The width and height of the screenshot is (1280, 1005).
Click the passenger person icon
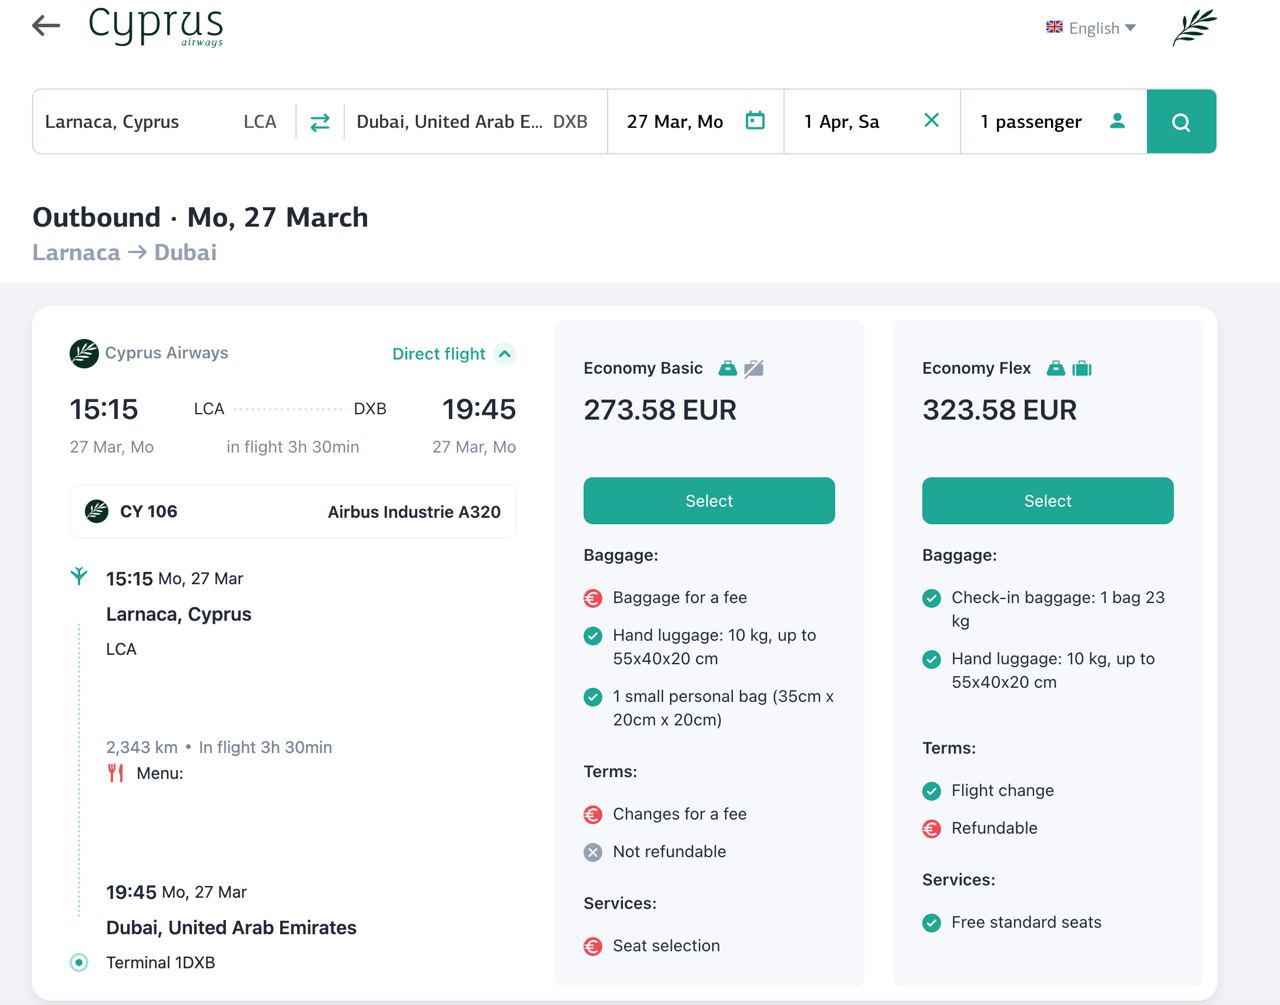pyautogui.click(x=1117, y=121)
